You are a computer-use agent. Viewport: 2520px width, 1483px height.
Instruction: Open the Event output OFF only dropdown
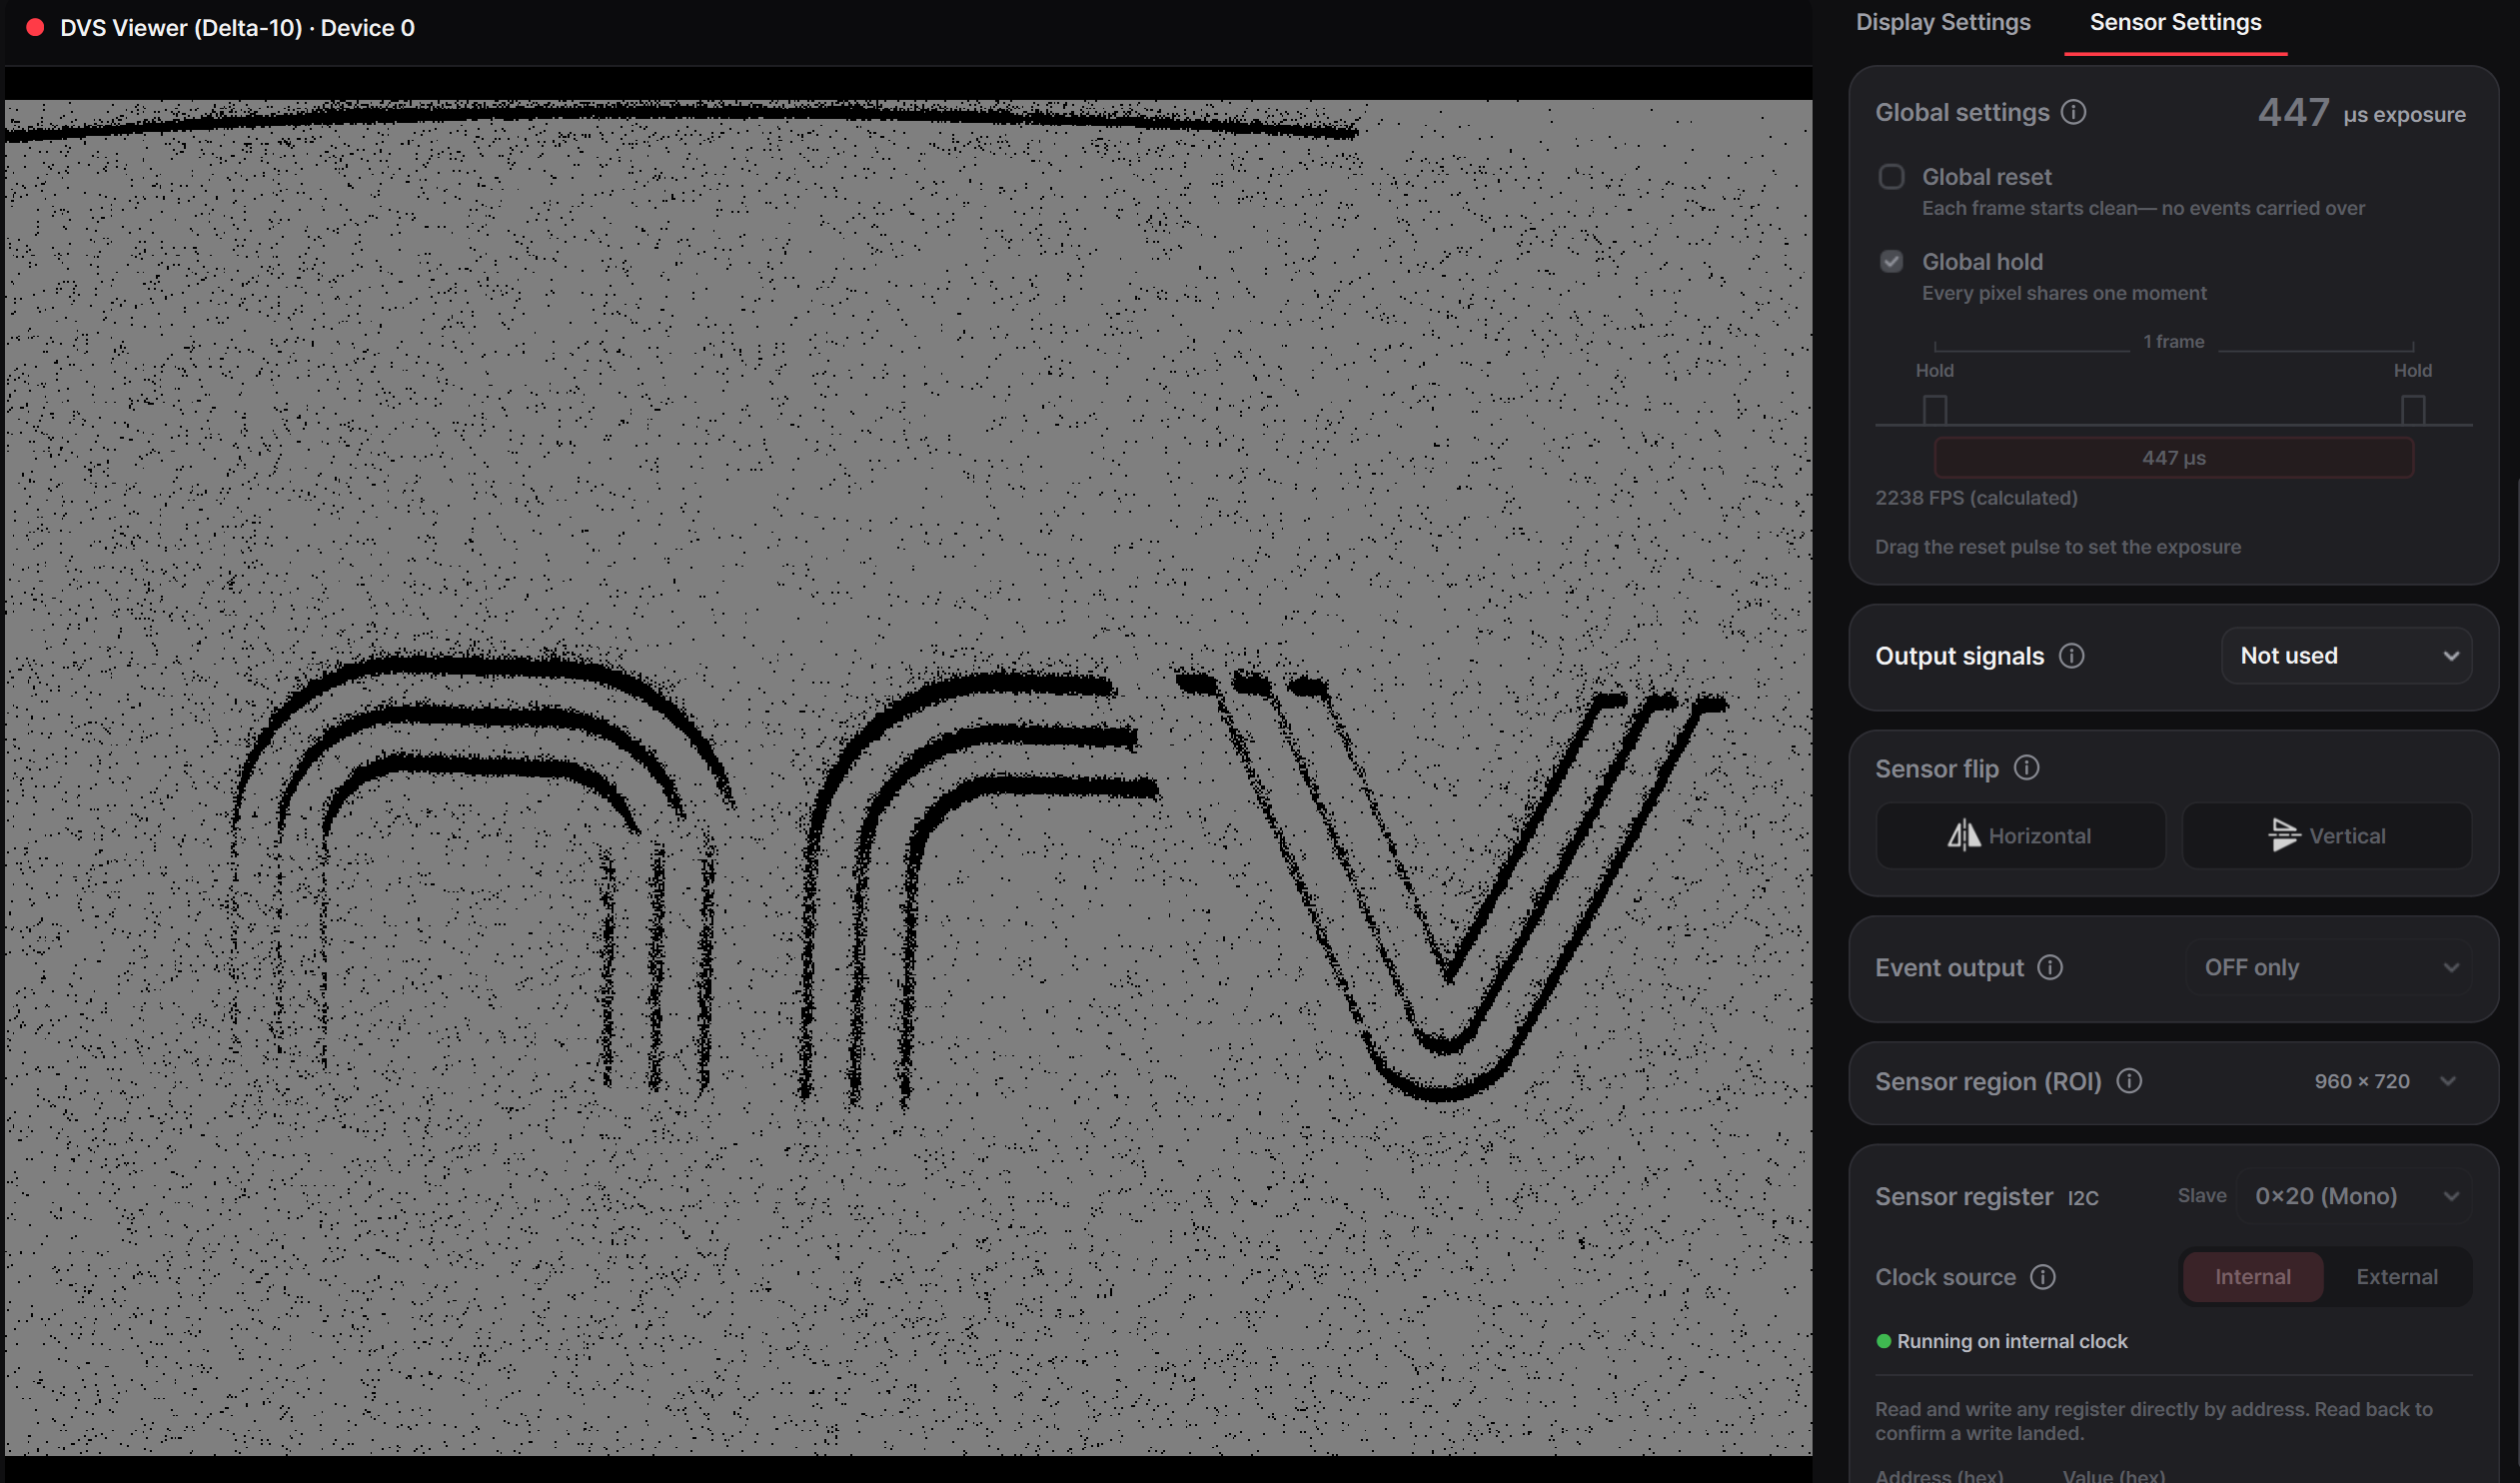pyautogui.click(x=2329, y=968)
